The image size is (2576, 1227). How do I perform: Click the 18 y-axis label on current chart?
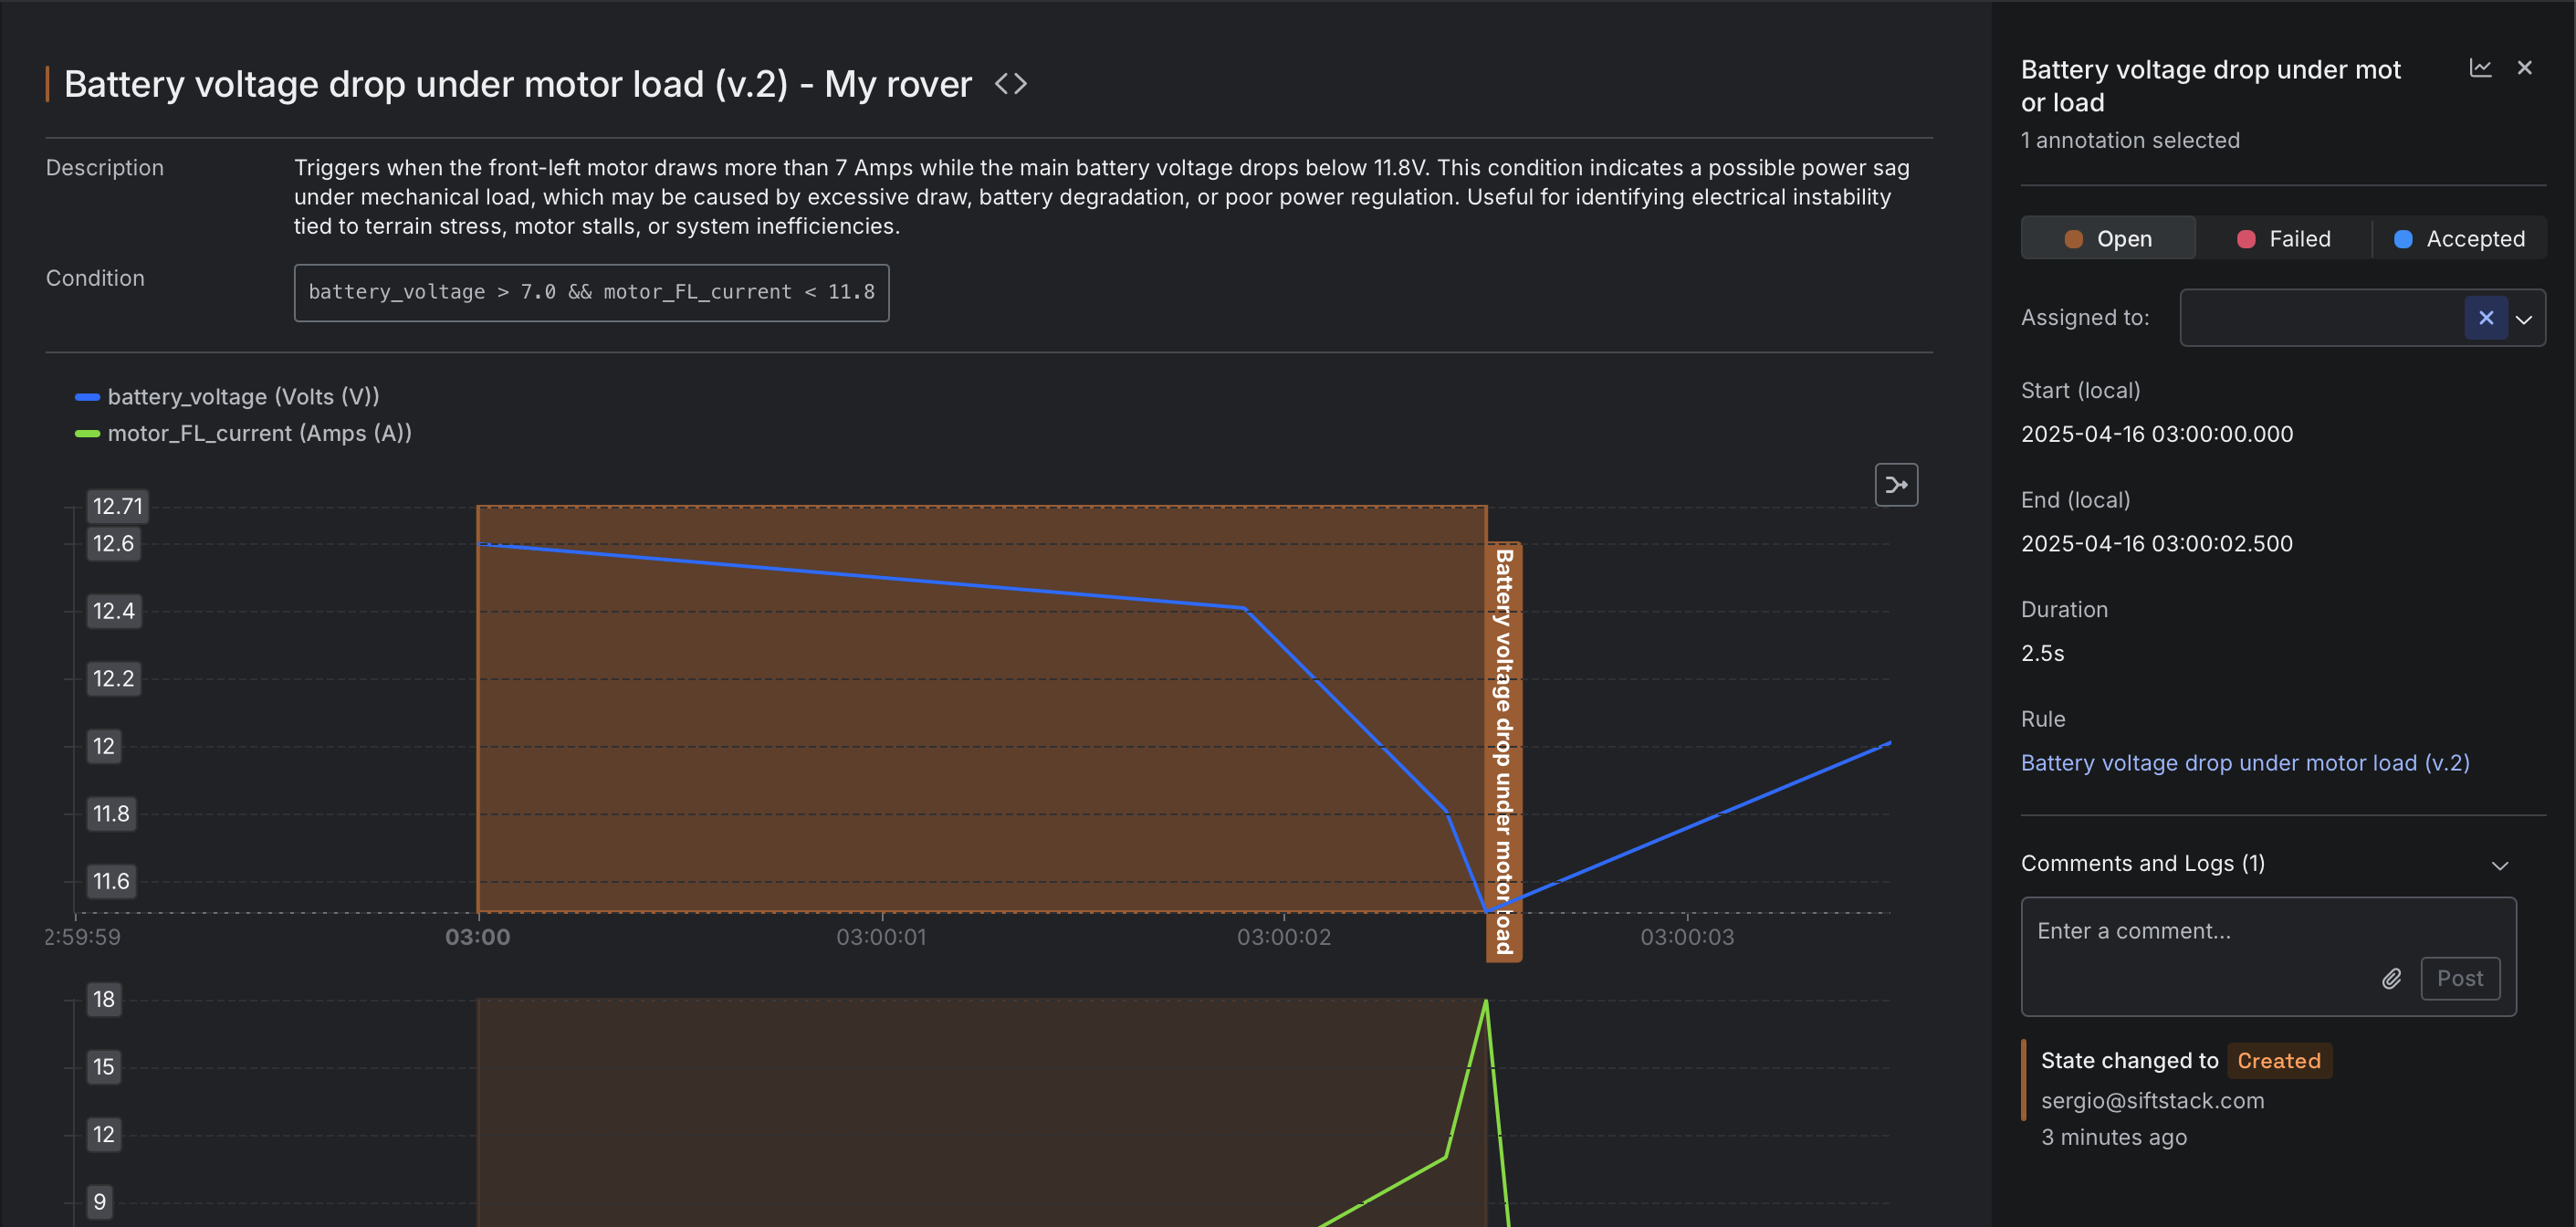coord(104,1000)
